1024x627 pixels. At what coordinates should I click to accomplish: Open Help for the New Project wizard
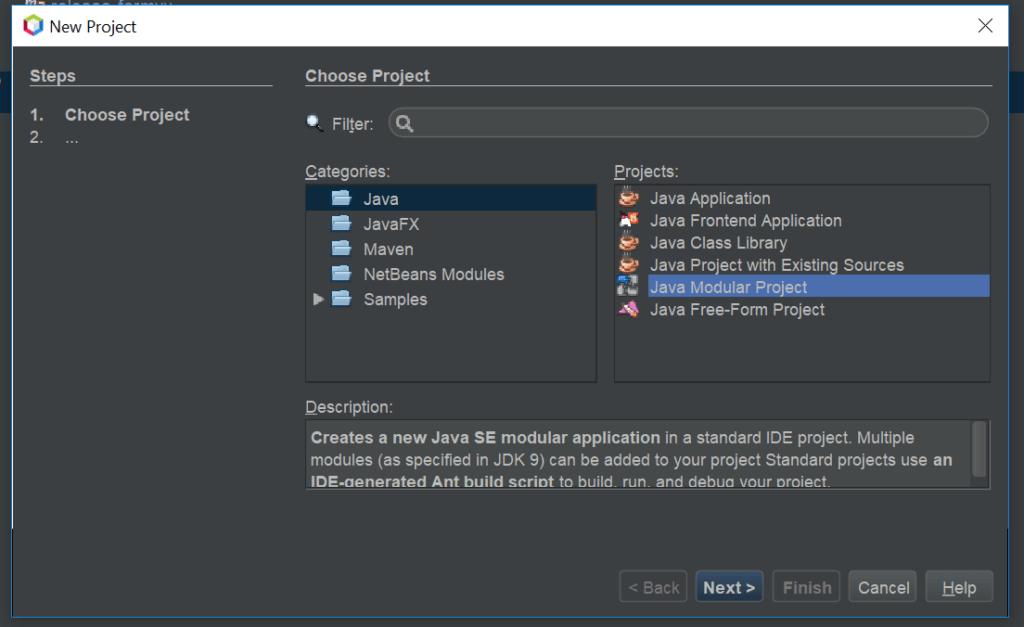[958, 586]
